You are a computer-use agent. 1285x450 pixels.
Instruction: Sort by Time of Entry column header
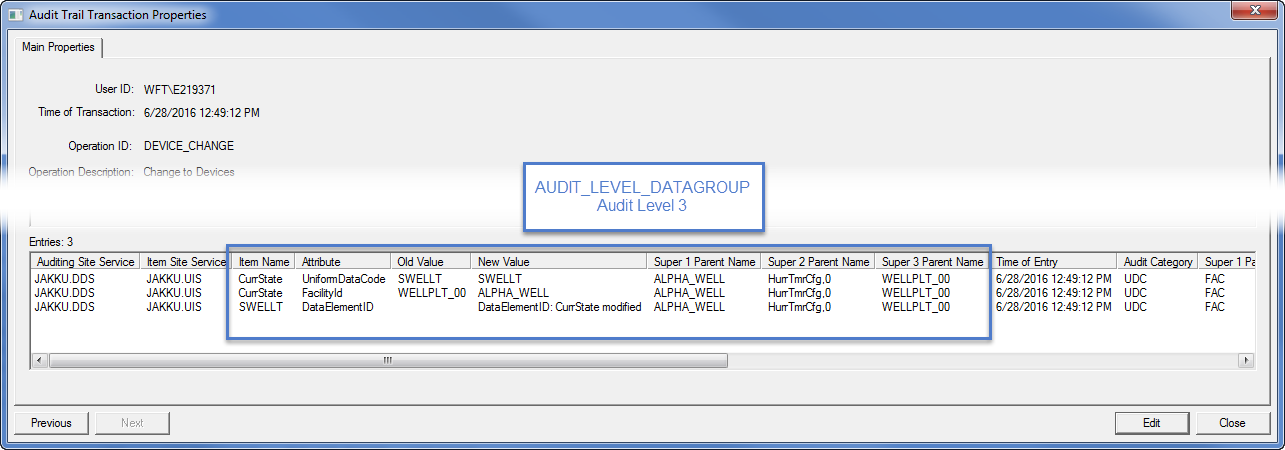tap(1054, 262)
